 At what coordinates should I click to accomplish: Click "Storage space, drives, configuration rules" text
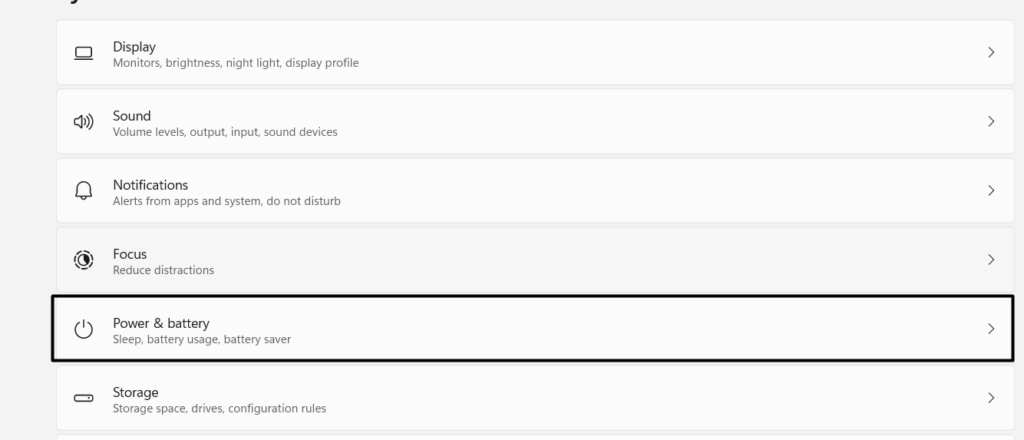tap(219, 409)
